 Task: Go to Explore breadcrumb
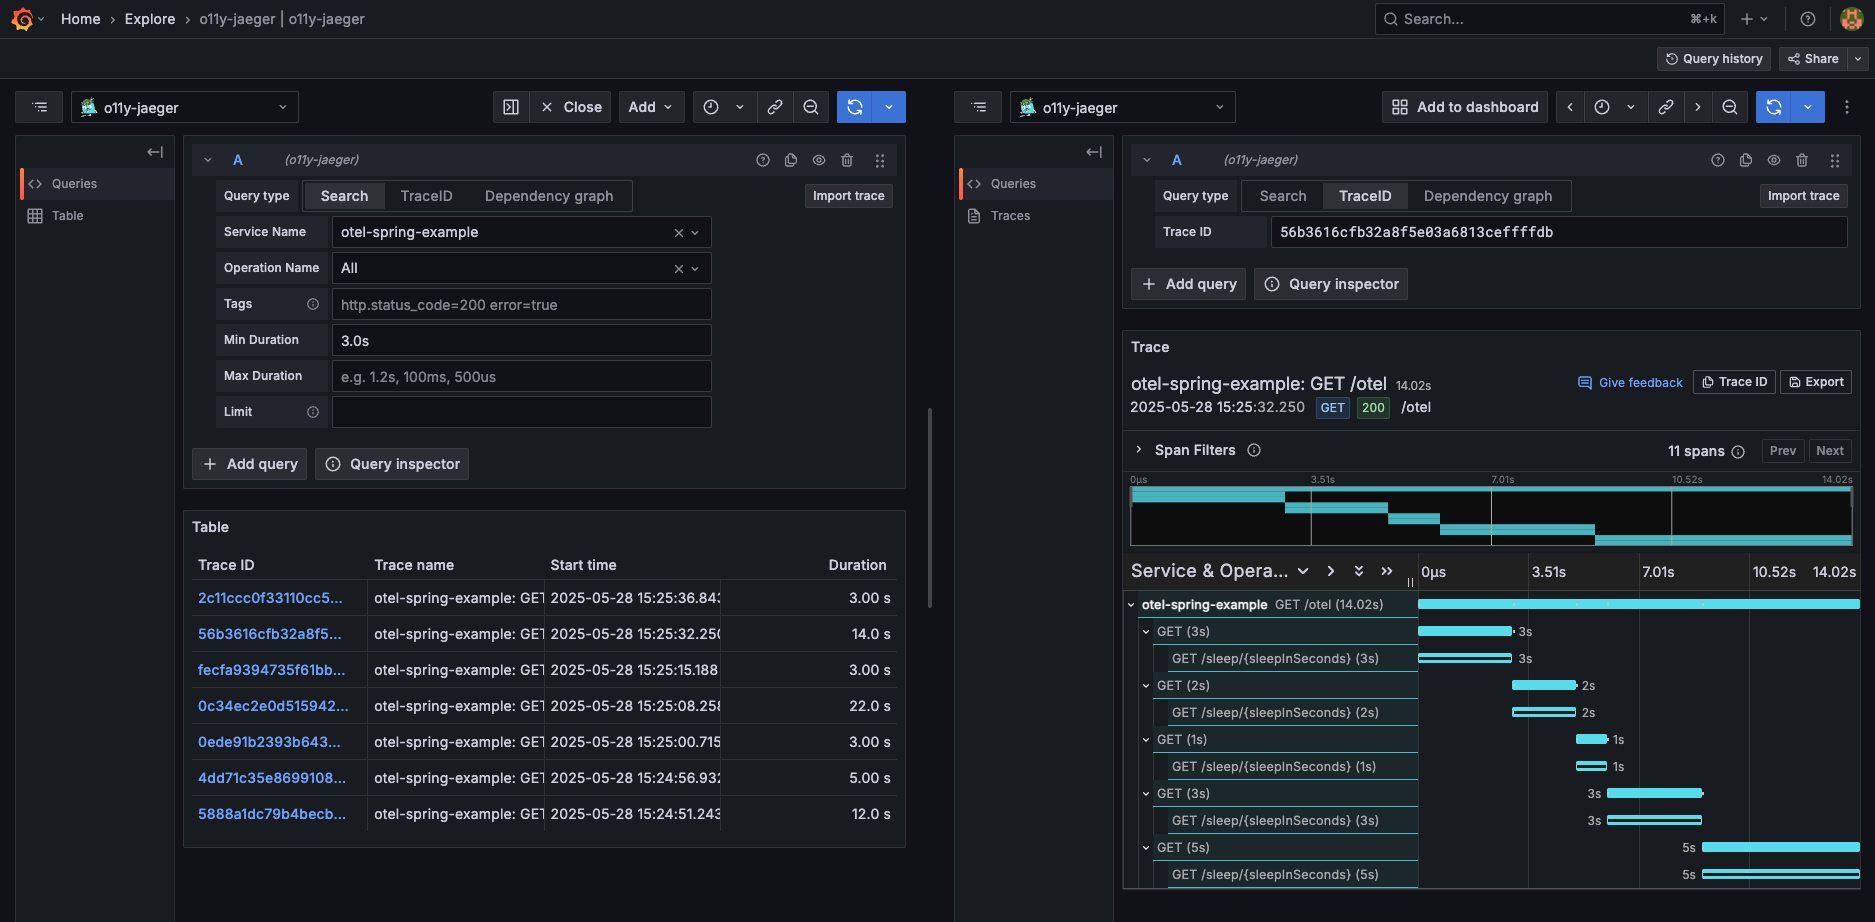click(150, 19)
